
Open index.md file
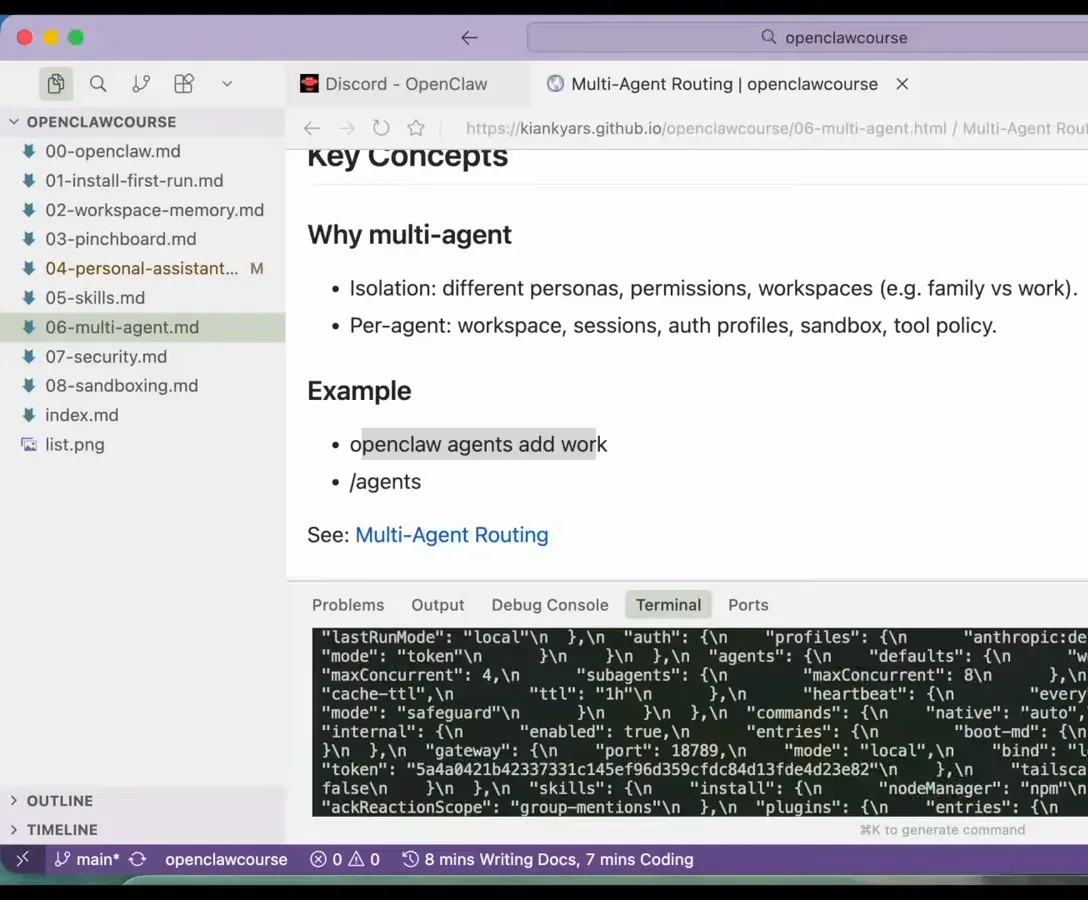point(143,415)
